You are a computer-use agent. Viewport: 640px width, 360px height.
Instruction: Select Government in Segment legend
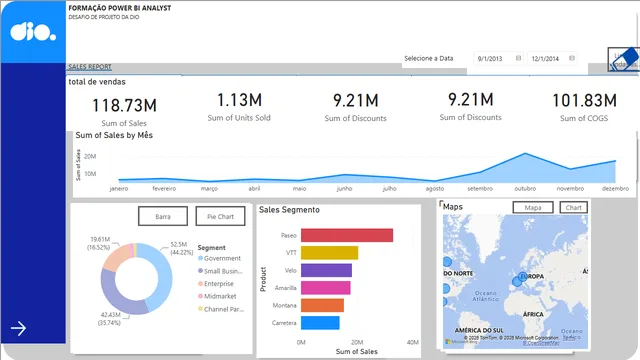(220, 258)
